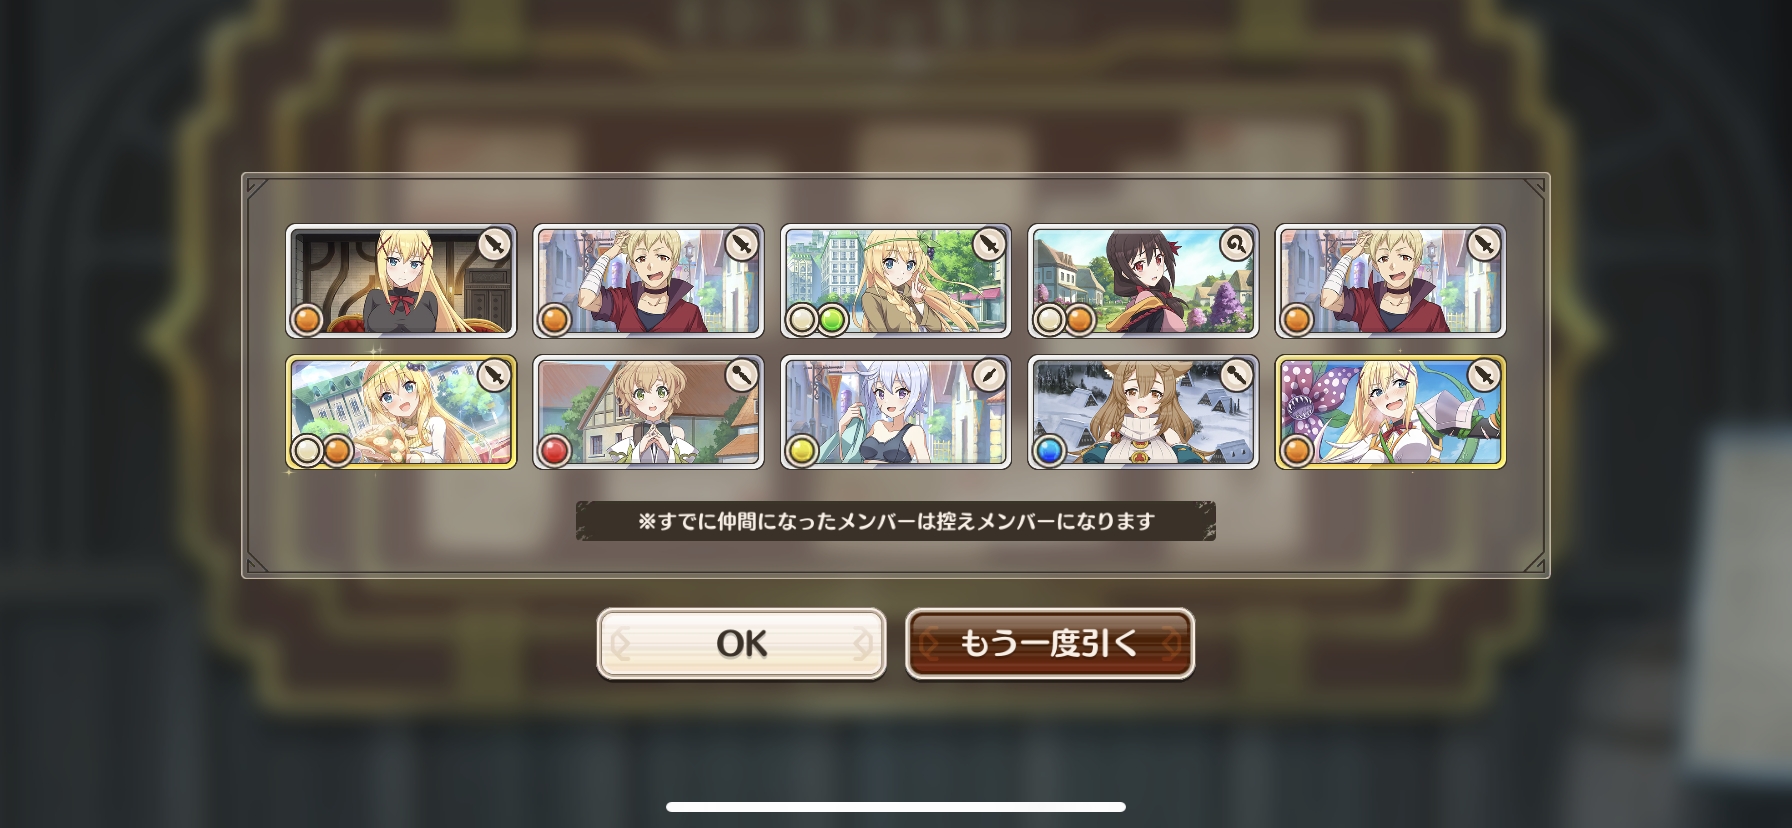Click the staff weapon icon on black-haired girl card
This screenshot has width=1792, height=828.
(1236, 245)
